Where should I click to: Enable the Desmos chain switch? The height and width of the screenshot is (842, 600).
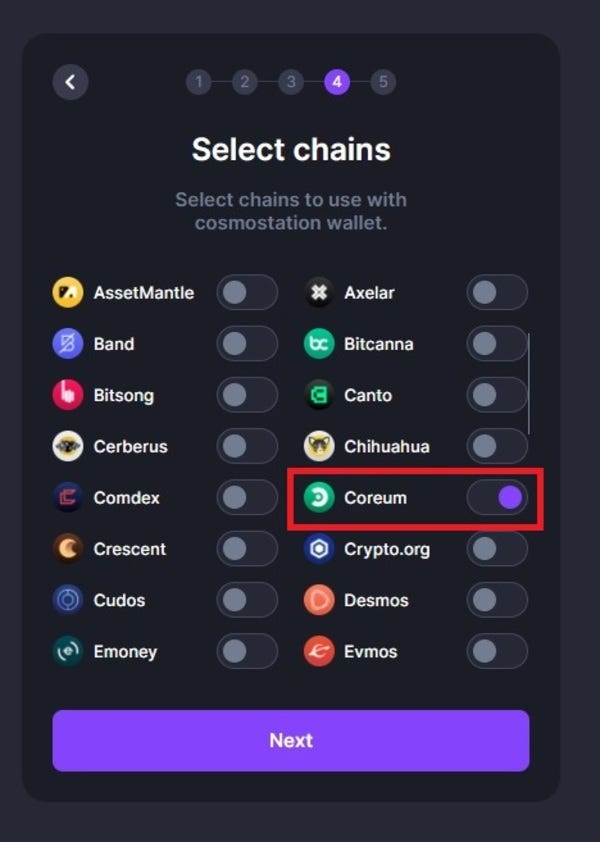[x=497, y=600]
